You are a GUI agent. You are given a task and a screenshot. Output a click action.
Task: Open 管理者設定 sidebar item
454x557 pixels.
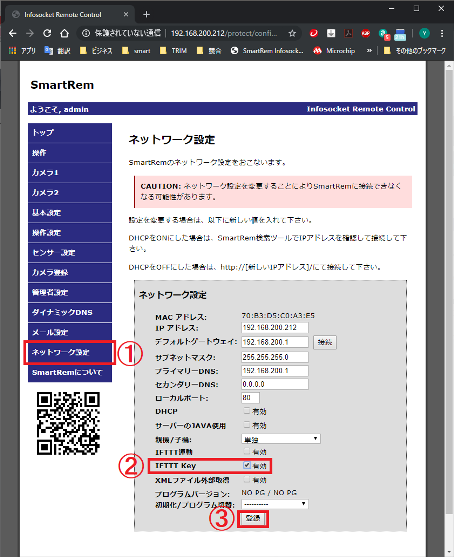(x=70, y=292)
